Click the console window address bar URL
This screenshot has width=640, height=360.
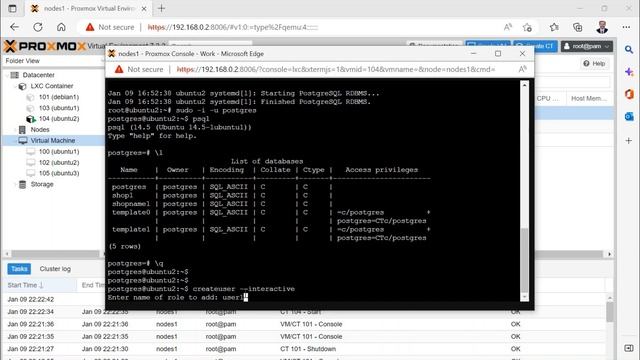336,69
